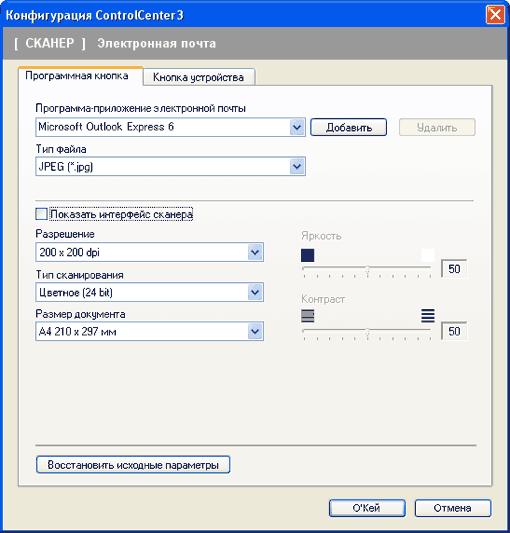This screenshot has height=533, width=510.
Task: Click the high contrast icon
Action: (428, 316)
